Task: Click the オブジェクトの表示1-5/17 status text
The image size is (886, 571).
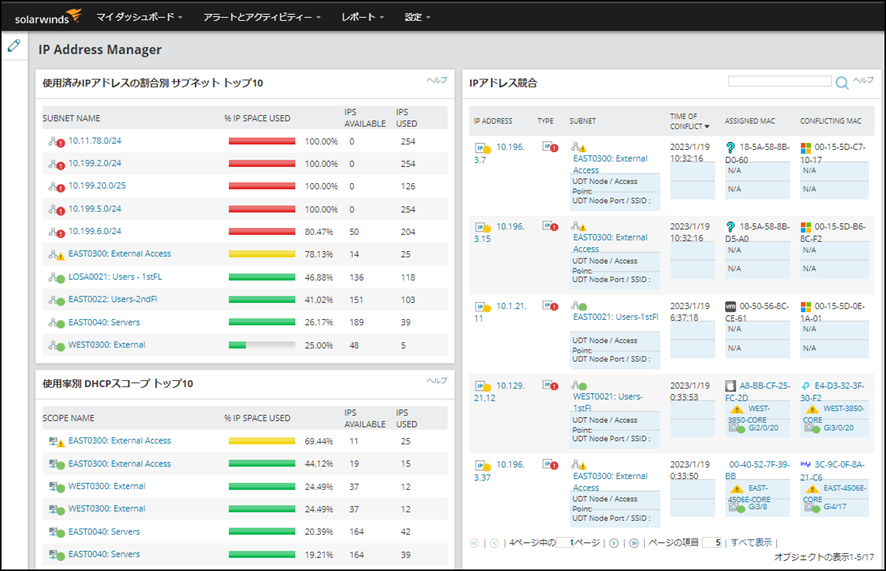Action: 823,557
